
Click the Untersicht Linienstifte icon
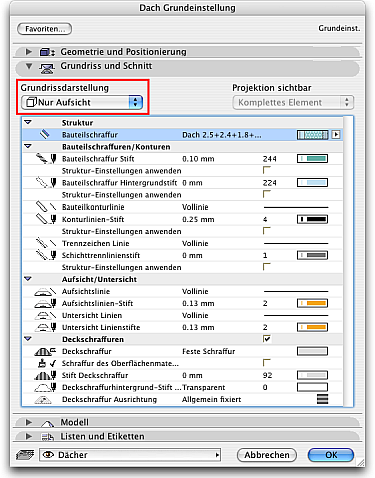45,327
